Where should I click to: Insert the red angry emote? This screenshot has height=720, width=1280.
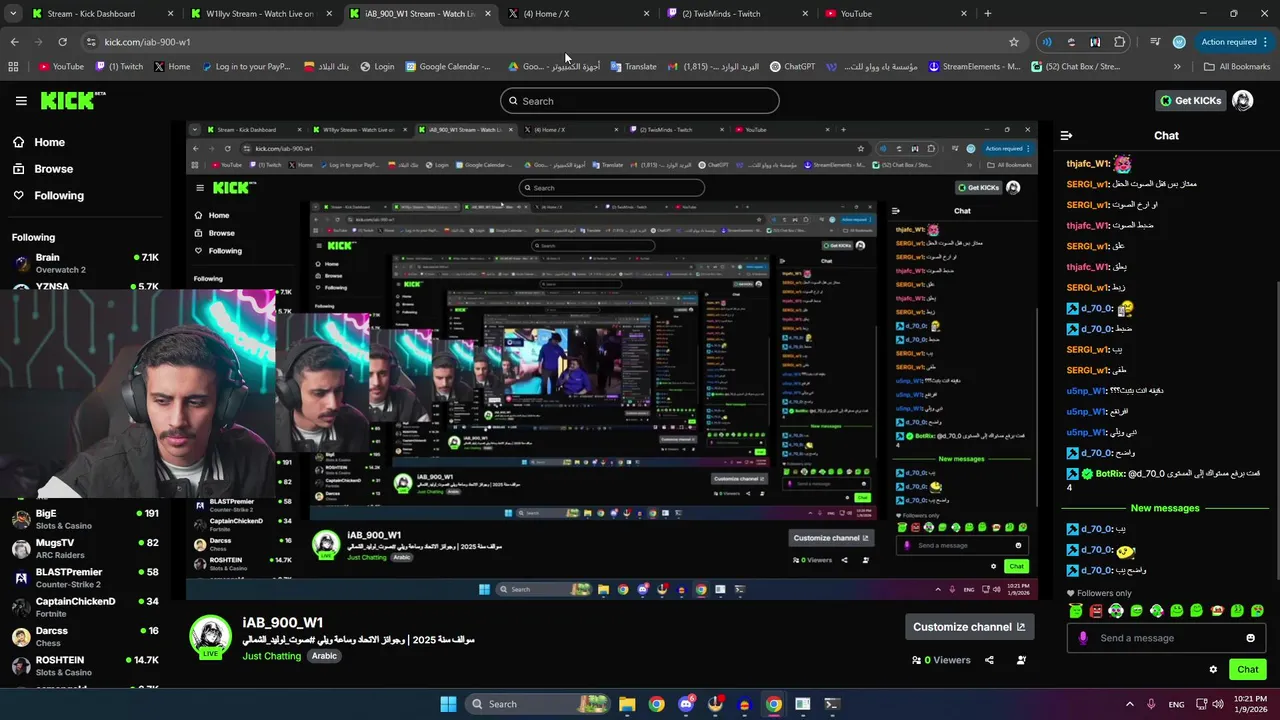(x=1096, y=610)
